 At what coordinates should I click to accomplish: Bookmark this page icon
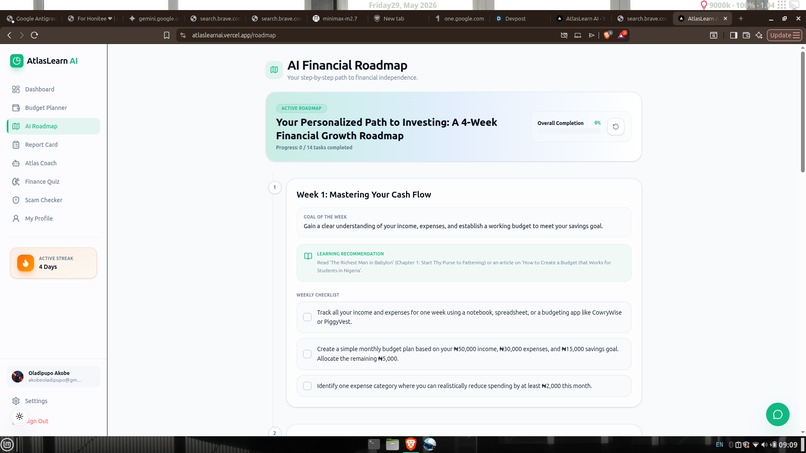167,35
